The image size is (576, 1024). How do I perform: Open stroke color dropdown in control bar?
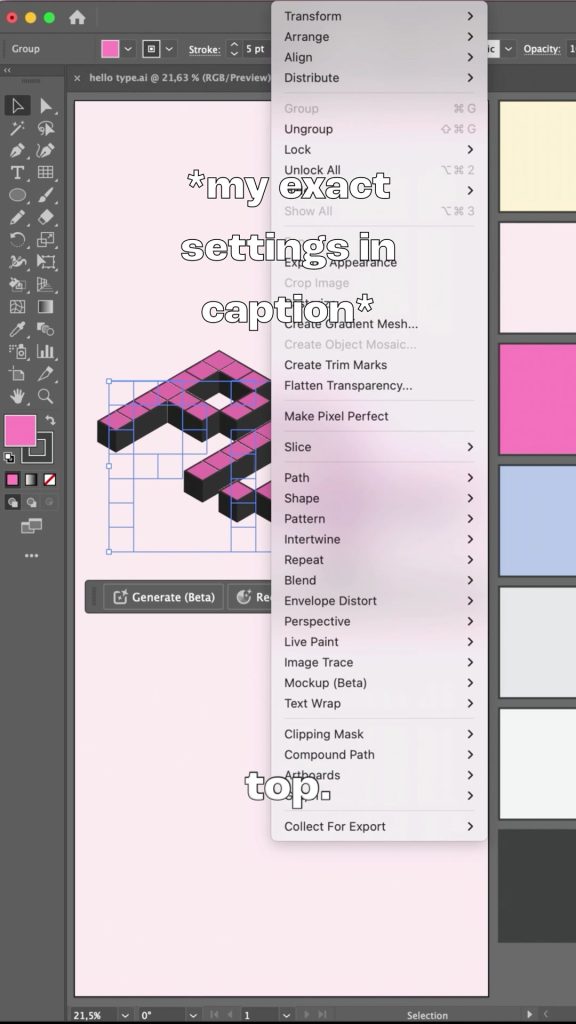coord(170,49)
